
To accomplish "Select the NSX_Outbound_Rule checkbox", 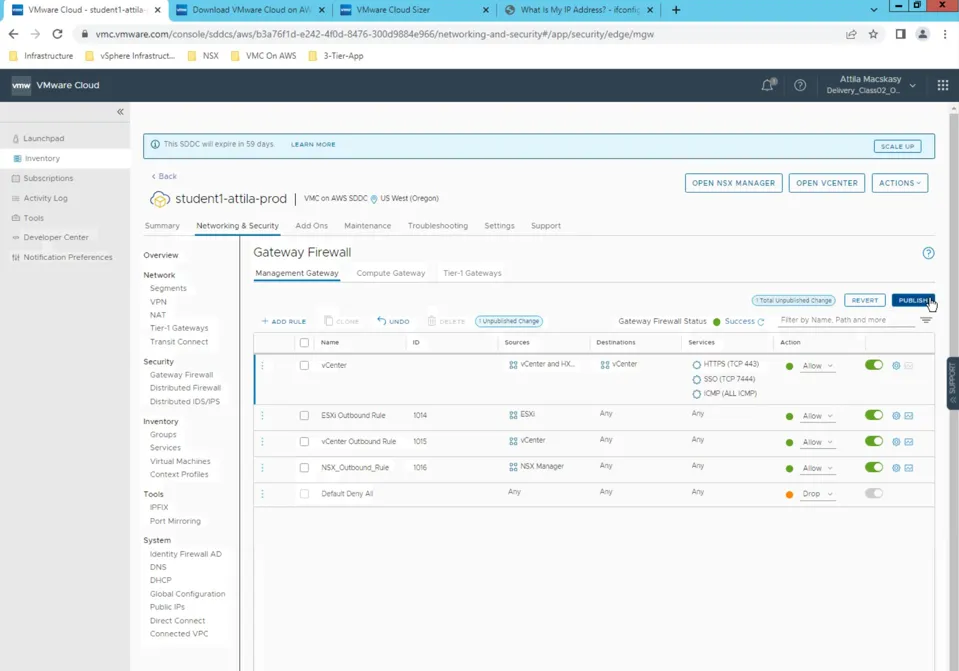I will (x=304, y=468).
